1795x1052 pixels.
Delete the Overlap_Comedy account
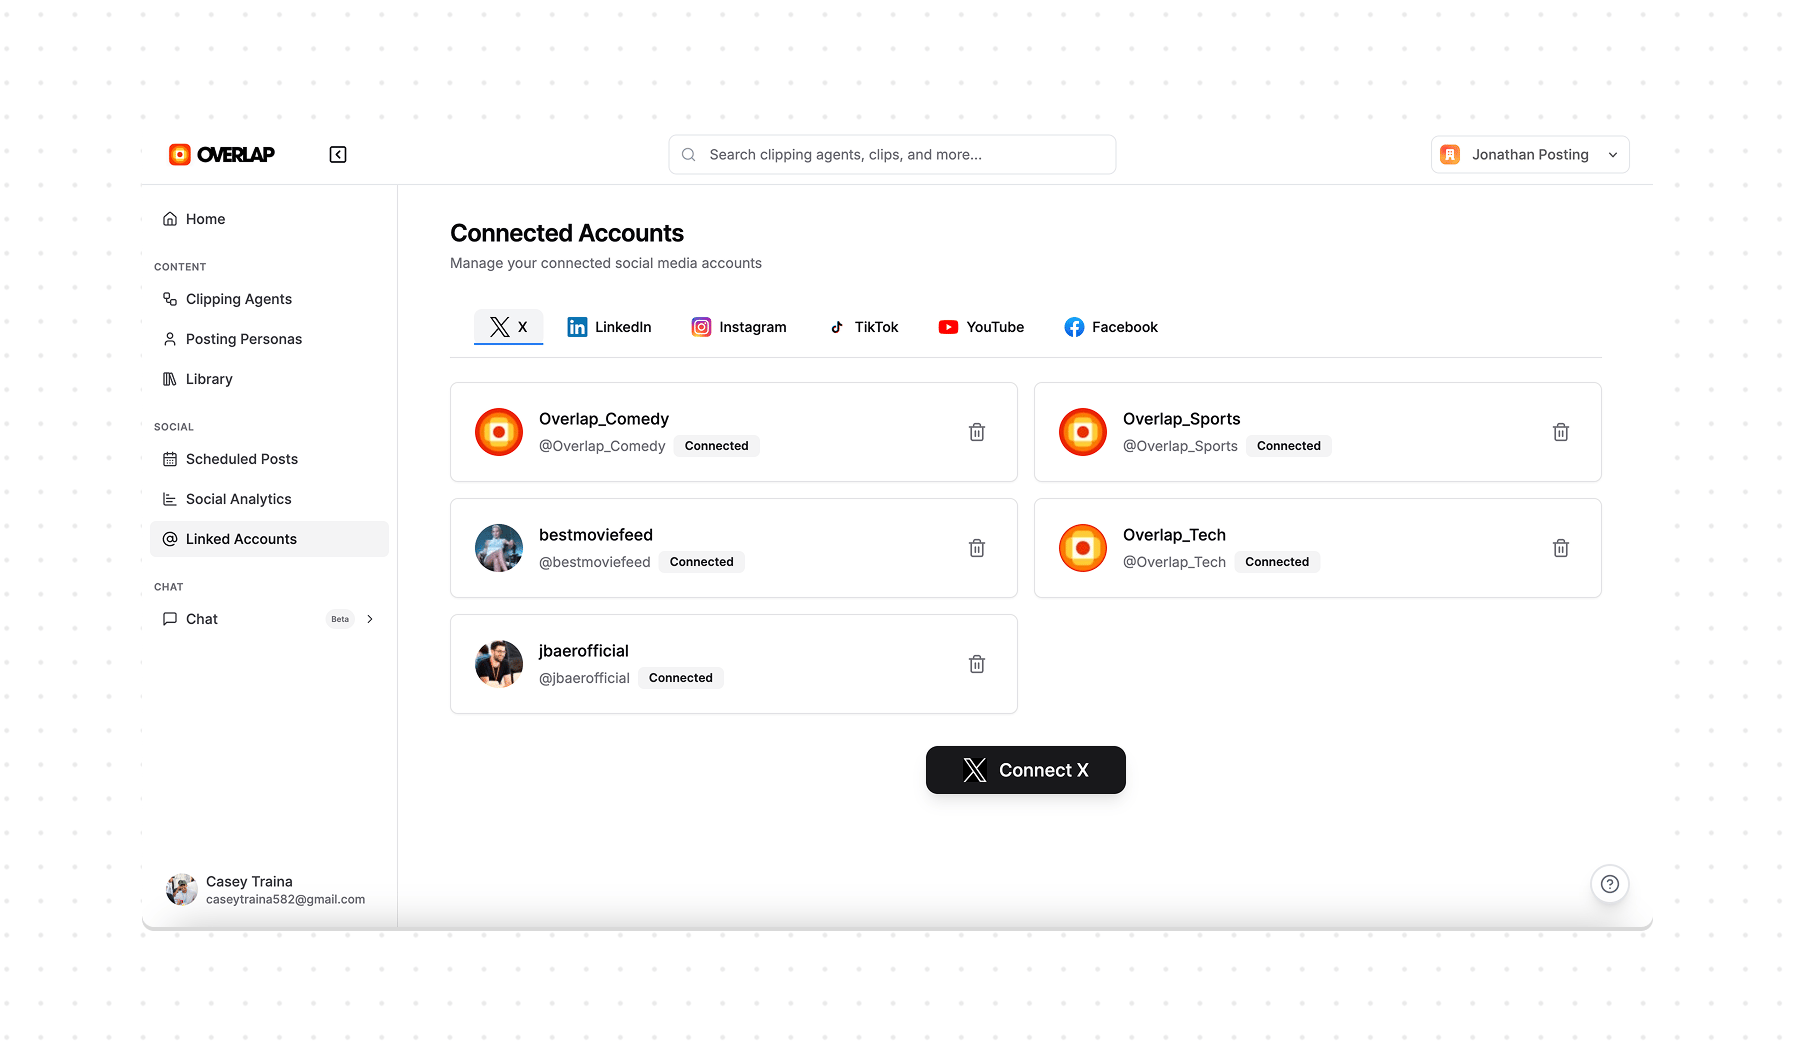(977, 432)
